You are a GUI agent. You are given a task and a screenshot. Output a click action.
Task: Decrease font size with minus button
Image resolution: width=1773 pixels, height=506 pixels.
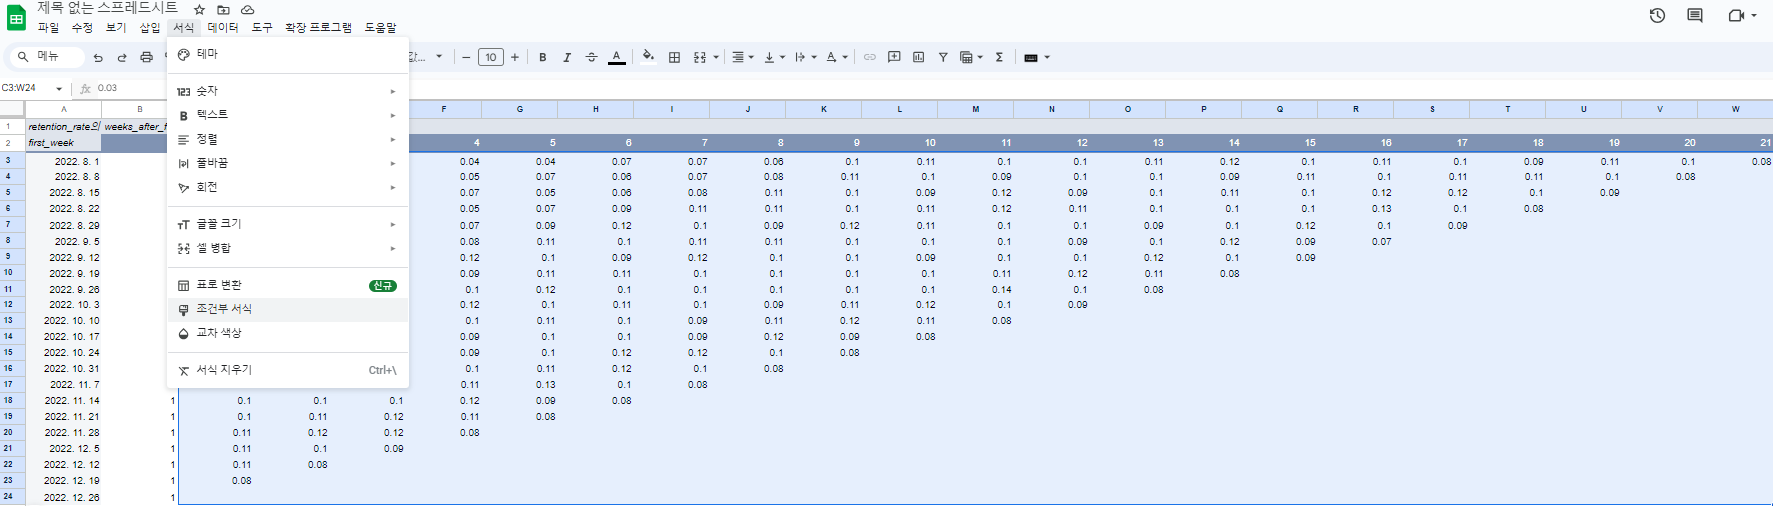[x=466, y=57]
